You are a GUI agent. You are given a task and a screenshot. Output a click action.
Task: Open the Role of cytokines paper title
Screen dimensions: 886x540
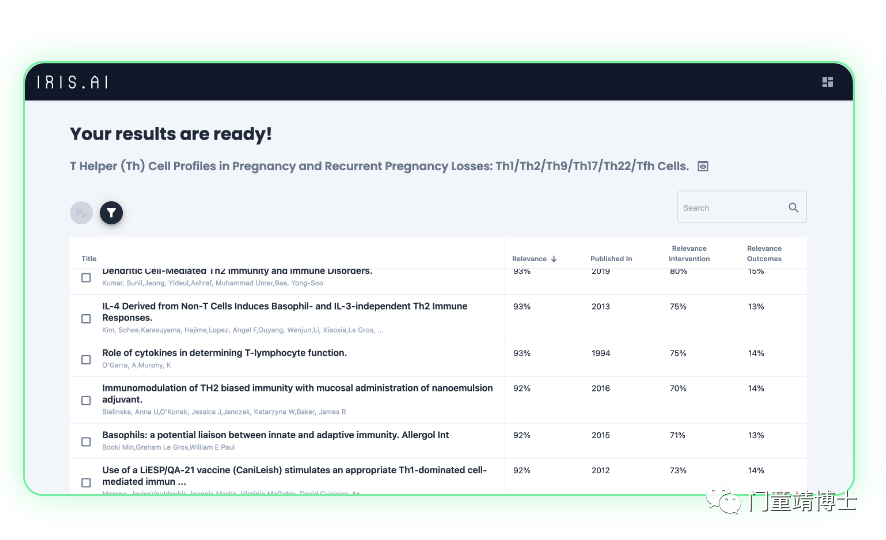pyautogui.click(x=224, y=353)
